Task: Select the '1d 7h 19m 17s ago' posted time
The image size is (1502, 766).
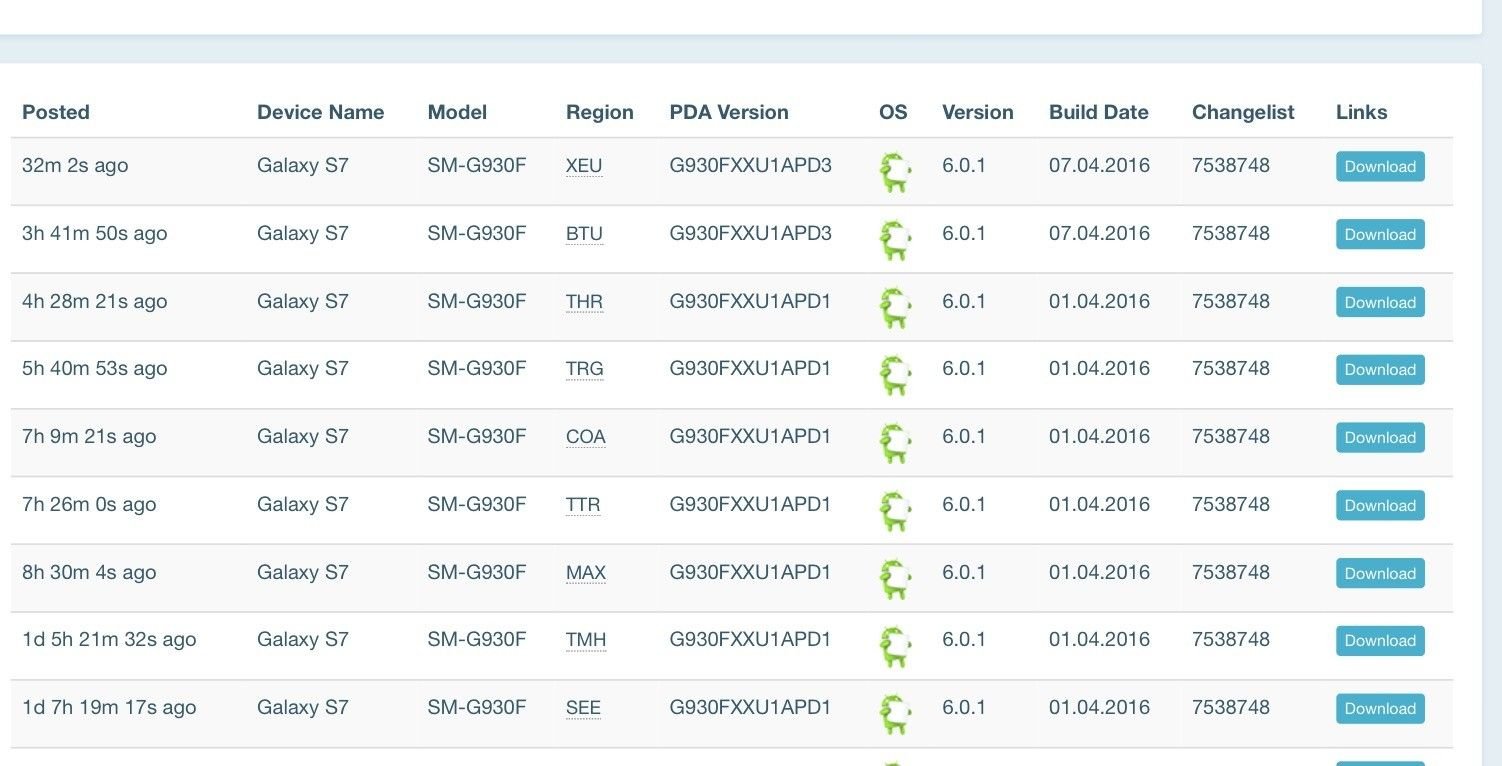Action: point(110,708)
